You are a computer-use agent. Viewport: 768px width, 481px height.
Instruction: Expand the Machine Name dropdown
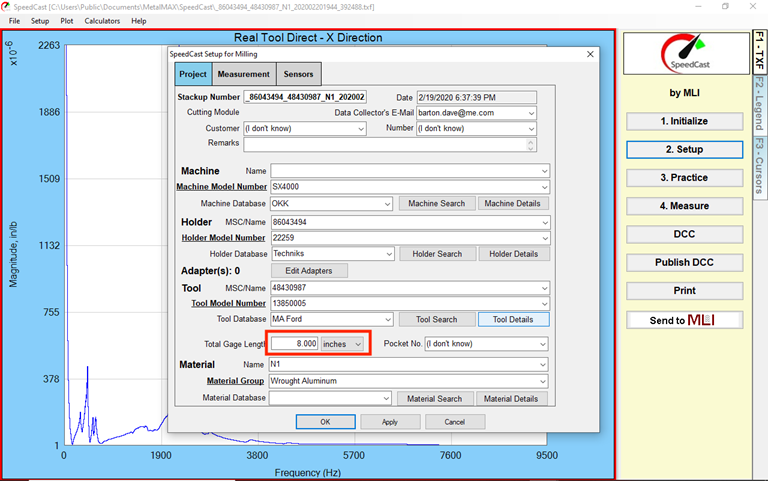544,171
